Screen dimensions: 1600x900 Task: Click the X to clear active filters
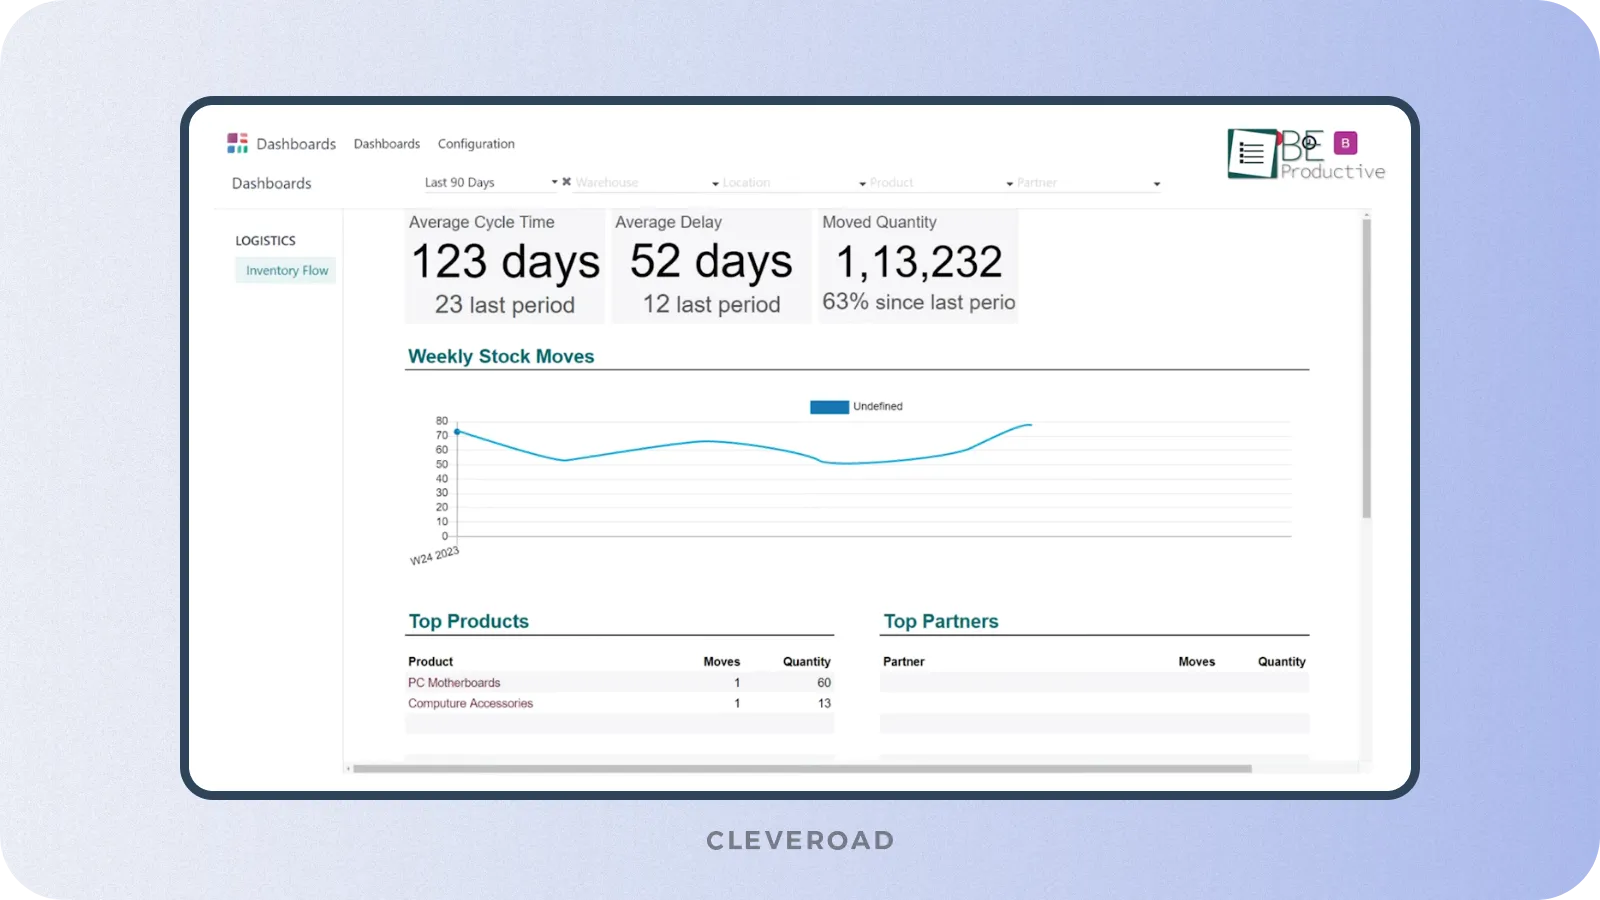point(566,181)
